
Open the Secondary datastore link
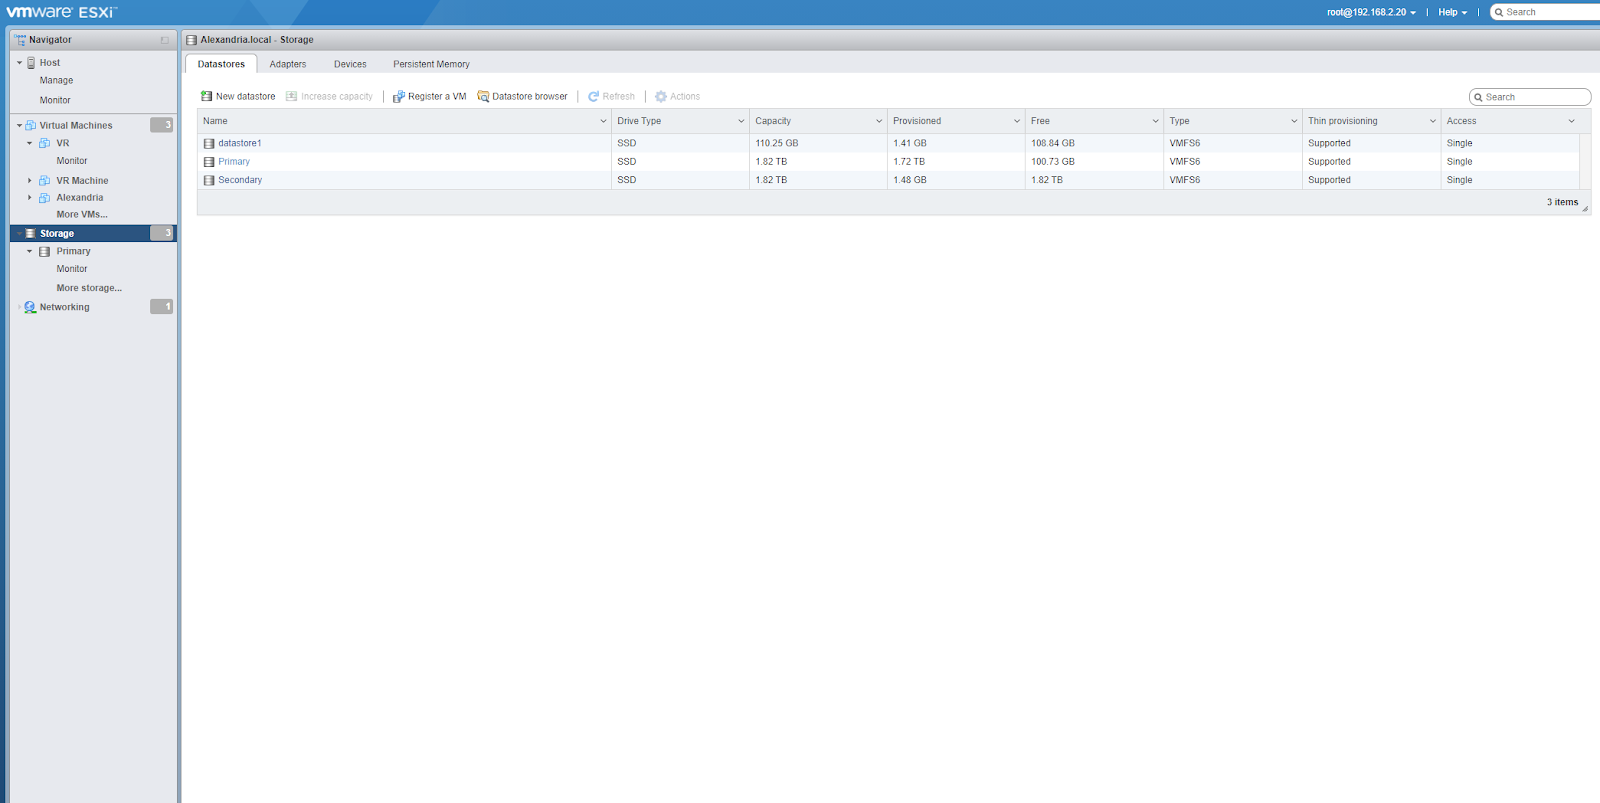click(x=240, y=180)
